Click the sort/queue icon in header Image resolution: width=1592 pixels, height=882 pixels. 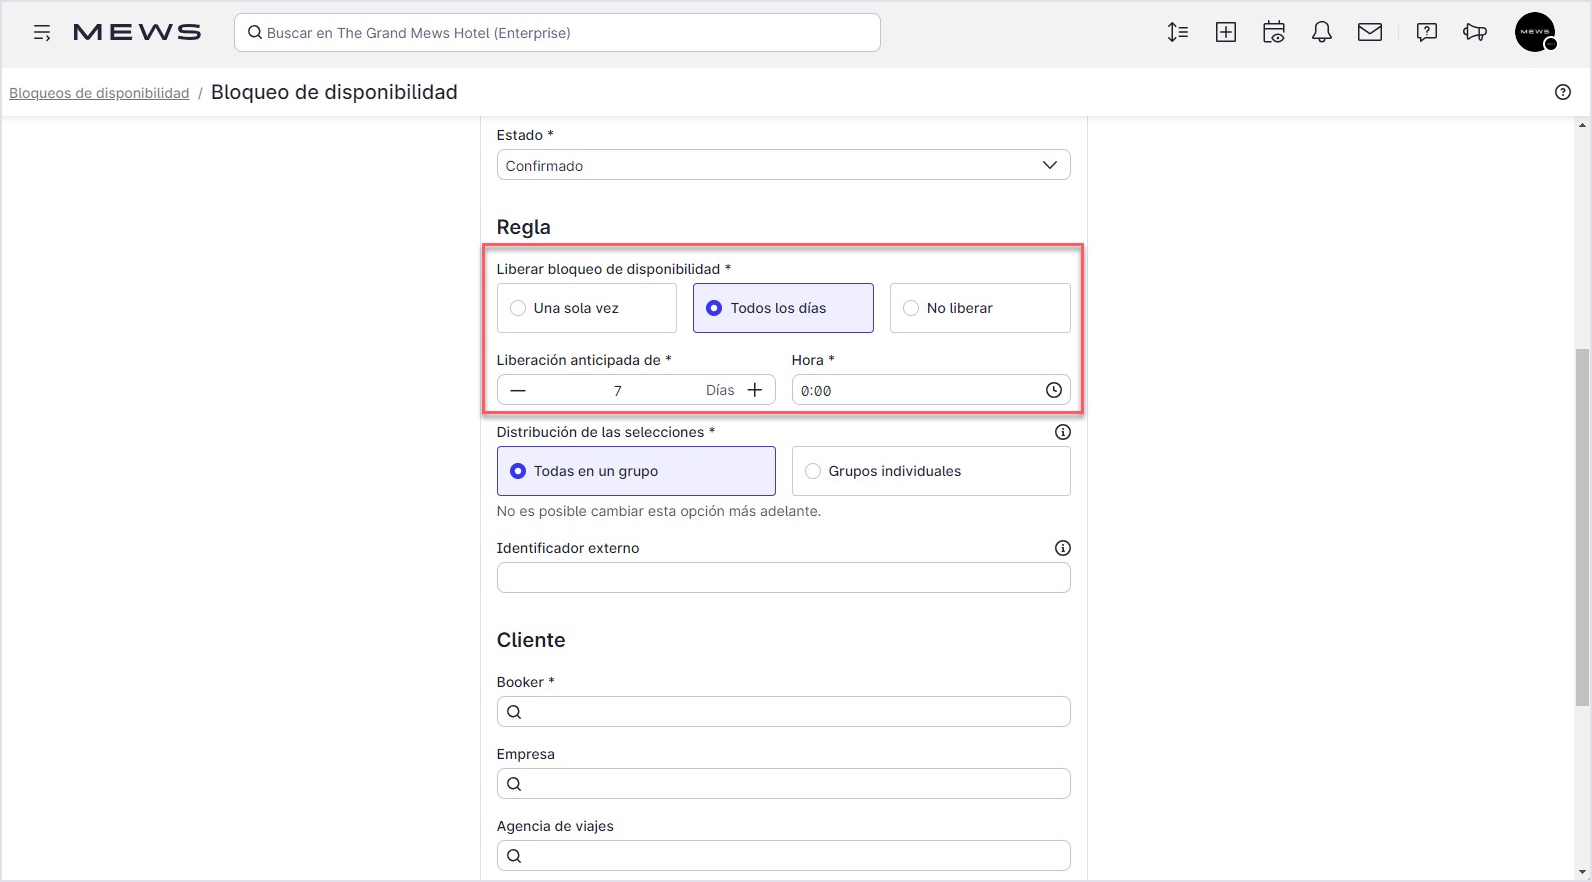coord(1177,32)
